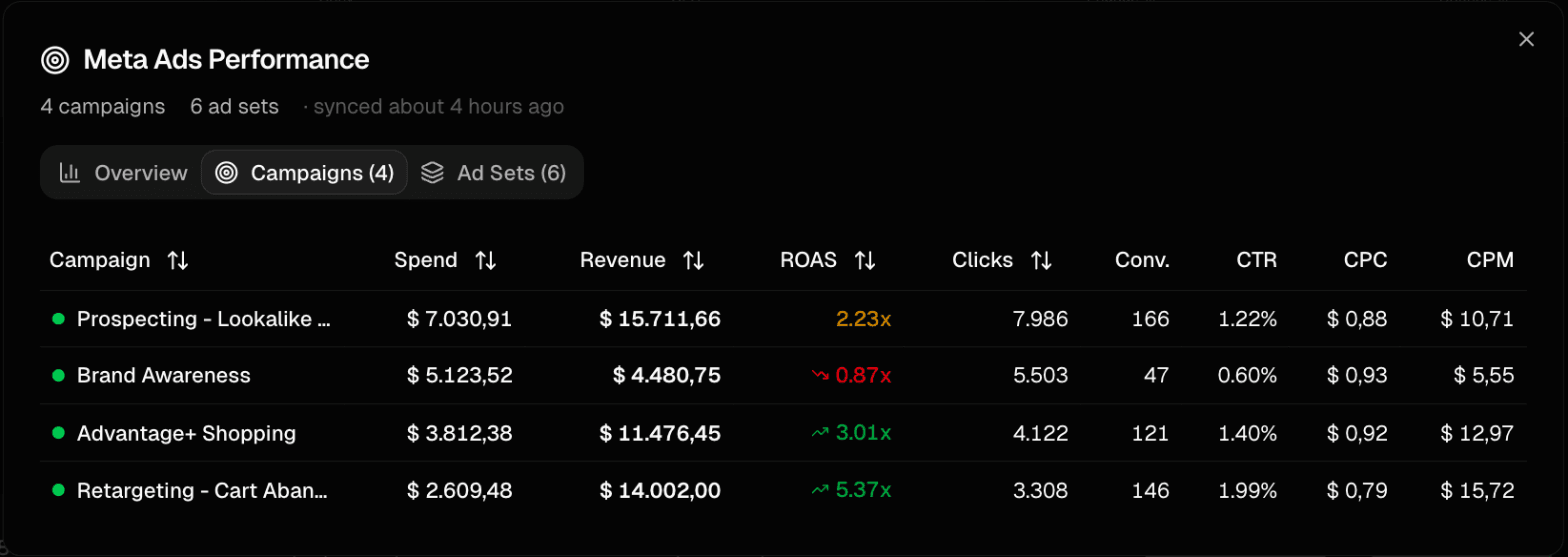This screenshot has width=1568, height=557.
Task: Click CPM value $ 10,71
Action: coord(1478,319)
